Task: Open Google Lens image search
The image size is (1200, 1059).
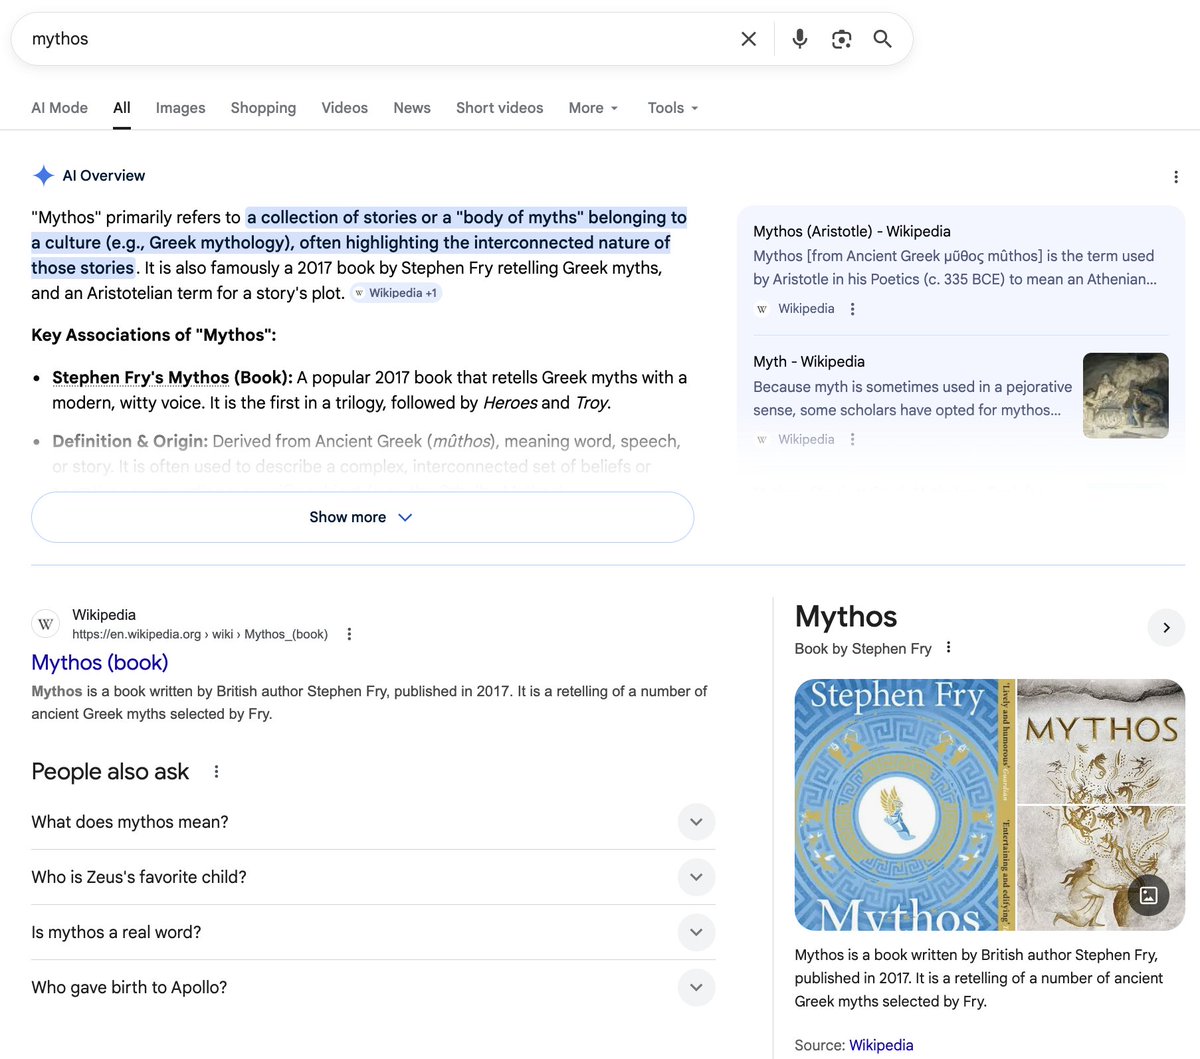Action: 841,38
